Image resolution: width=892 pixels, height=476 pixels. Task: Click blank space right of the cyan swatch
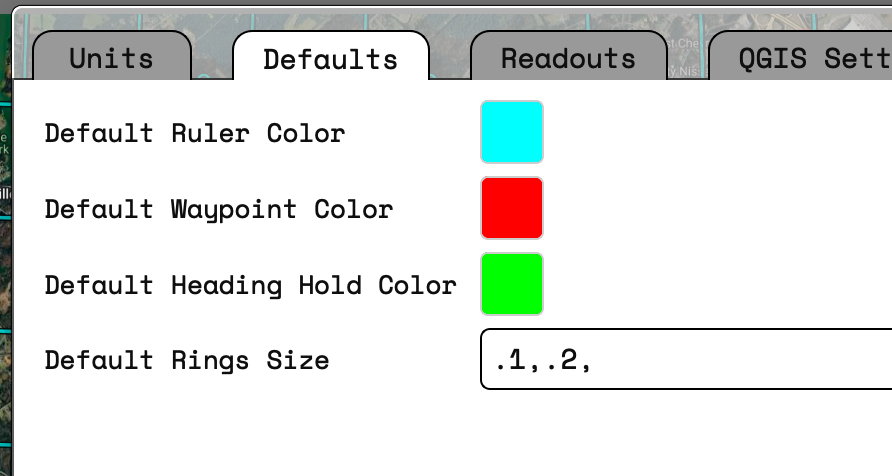coord(700,132)
